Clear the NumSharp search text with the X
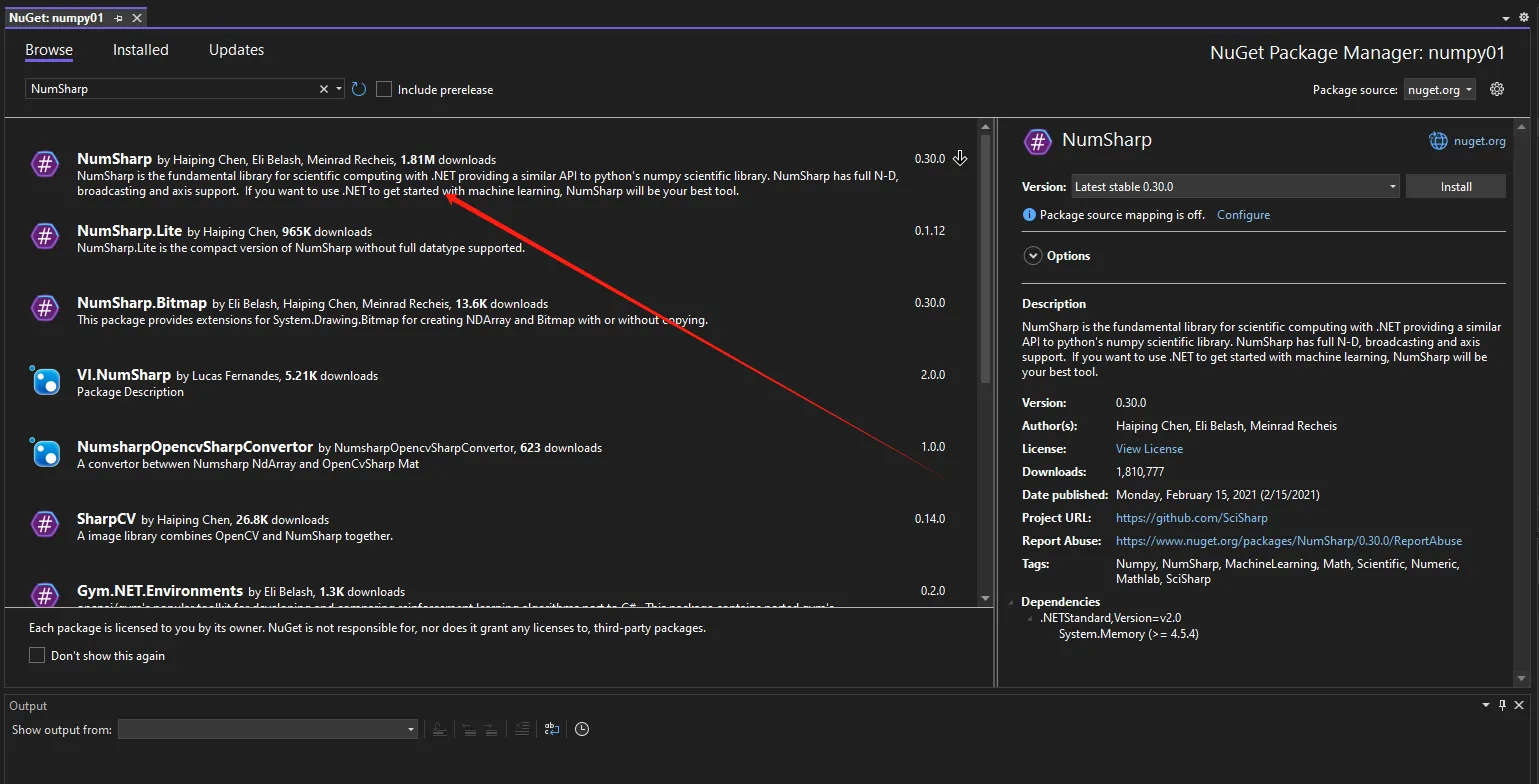1539x784 pixels. [324, 89]
